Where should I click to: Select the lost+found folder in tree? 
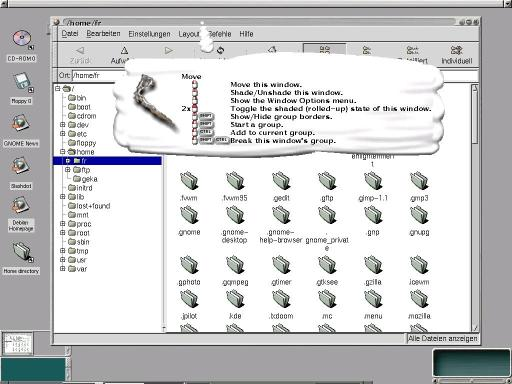tap(89, 206)
